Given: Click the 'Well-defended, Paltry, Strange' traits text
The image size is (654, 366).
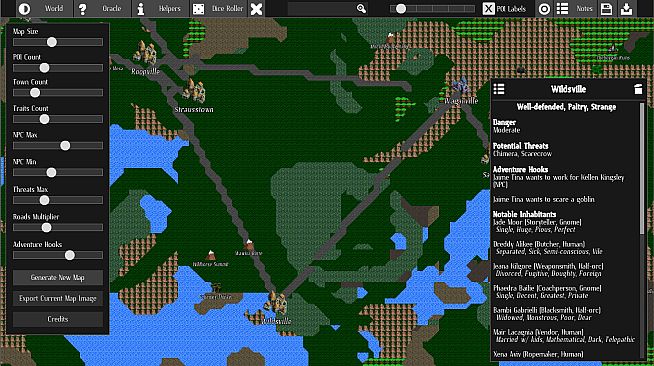Looking at the screenshot, I should click(566, 107).
